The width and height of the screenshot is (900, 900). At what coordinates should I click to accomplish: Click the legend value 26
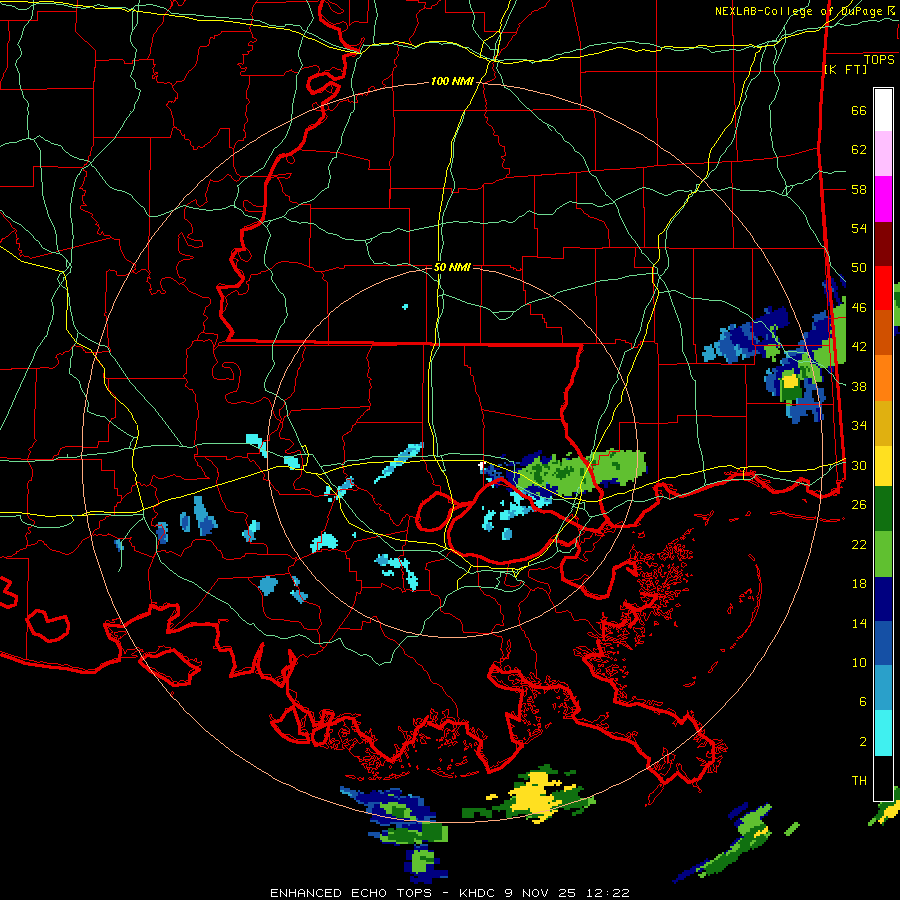(859, 505)
